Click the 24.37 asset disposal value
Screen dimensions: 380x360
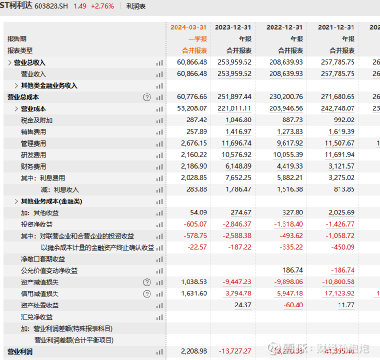coord(243,305)
